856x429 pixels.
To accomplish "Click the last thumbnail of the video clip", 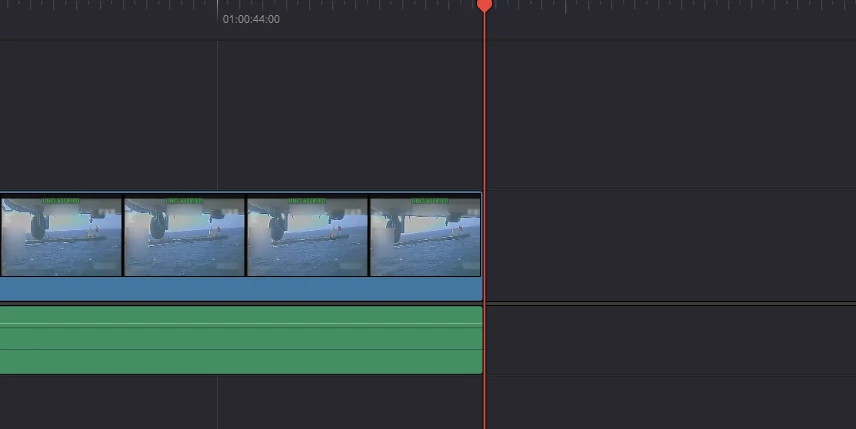I will point(425,237).
